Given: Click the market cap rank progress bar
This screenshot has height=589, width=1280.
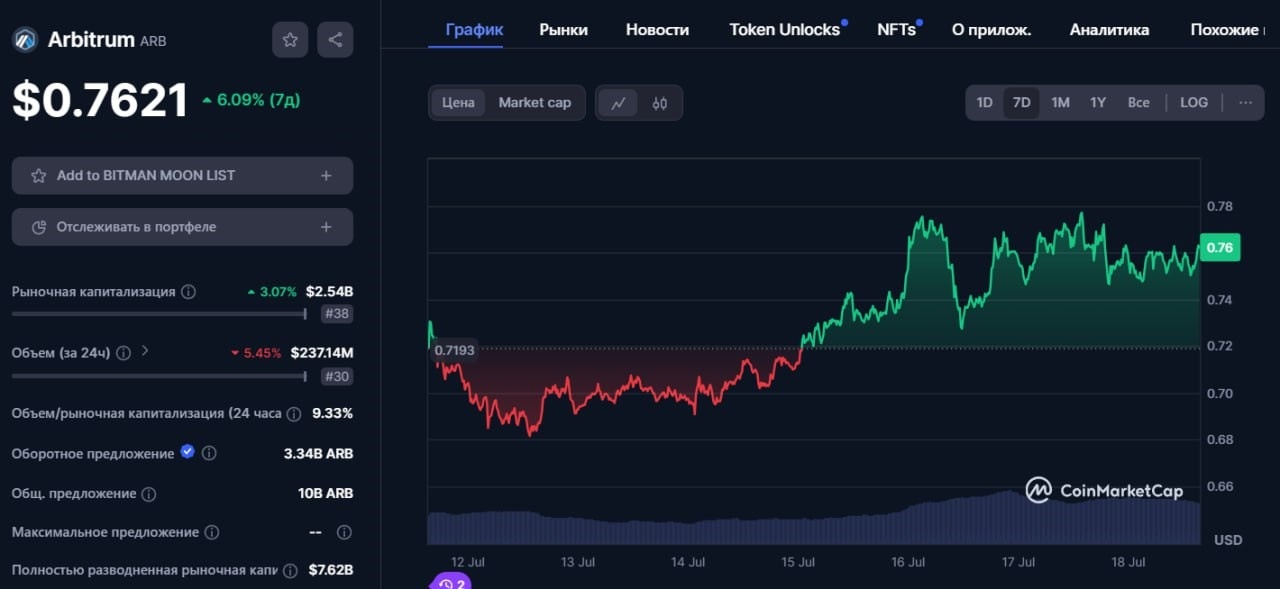Looking at the screenshot, I should (x=158, y=314).
